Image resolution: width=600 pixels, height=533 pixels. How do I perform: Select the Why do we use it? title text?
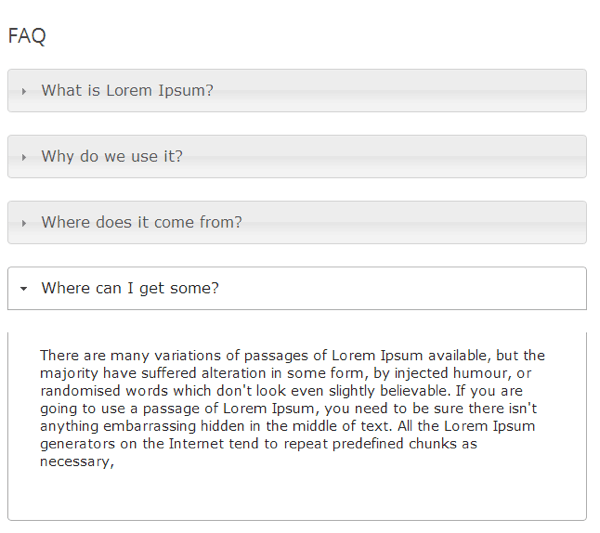(x=112, y=156)
